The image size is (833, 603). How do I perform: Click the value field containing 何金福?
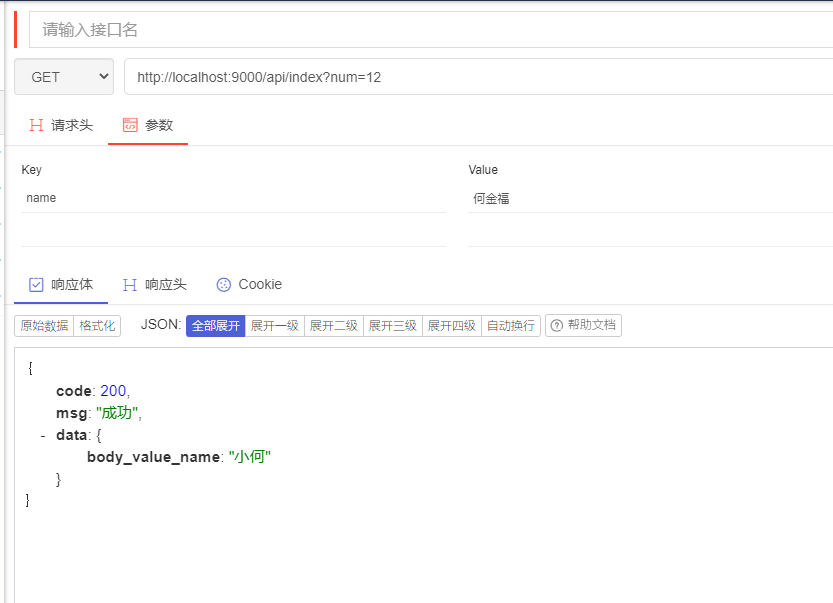coord(650,198)
